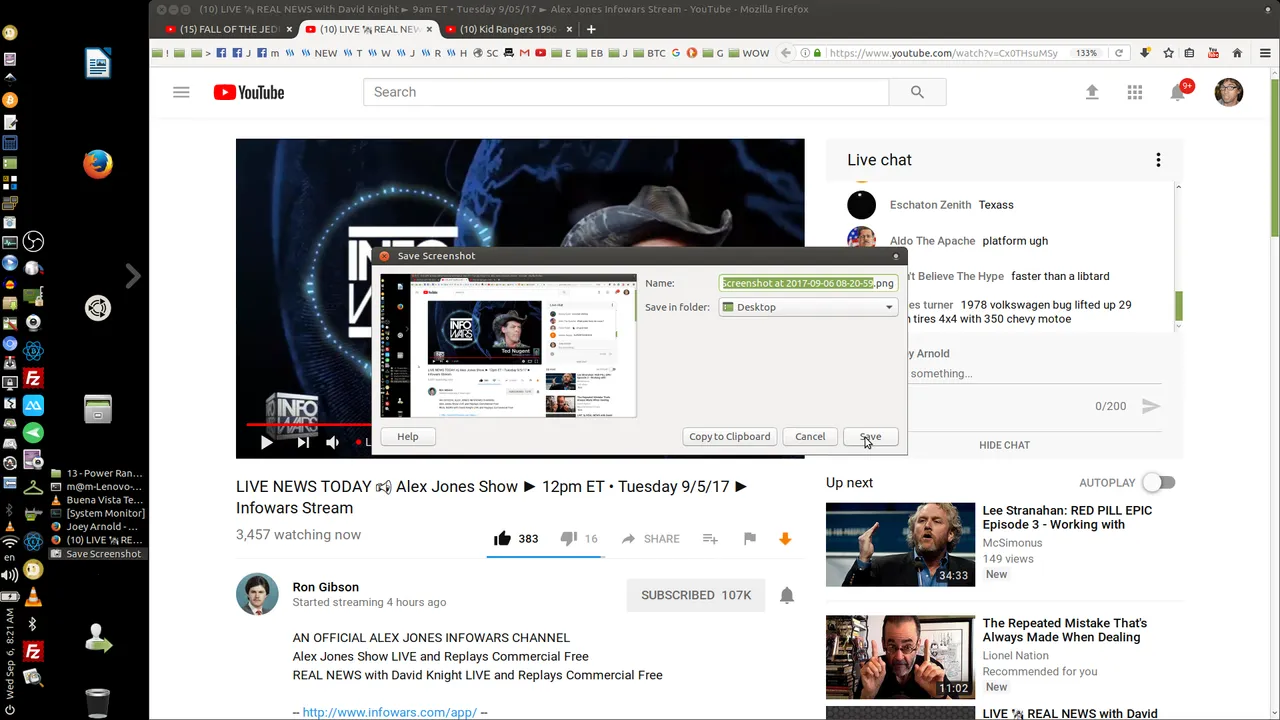Screen dimensions: 1280x720
Task: Select the 13 - Power Ran... window list entry
Action: click(97, 473)
